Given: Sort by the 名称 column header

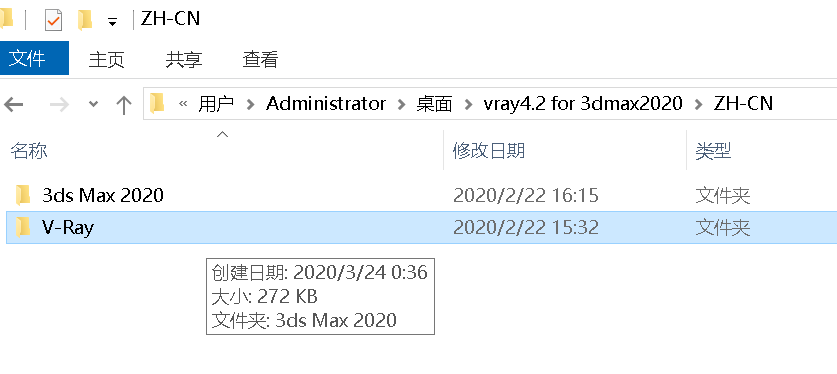Looking at the screenshot, I should coord(29,151).
